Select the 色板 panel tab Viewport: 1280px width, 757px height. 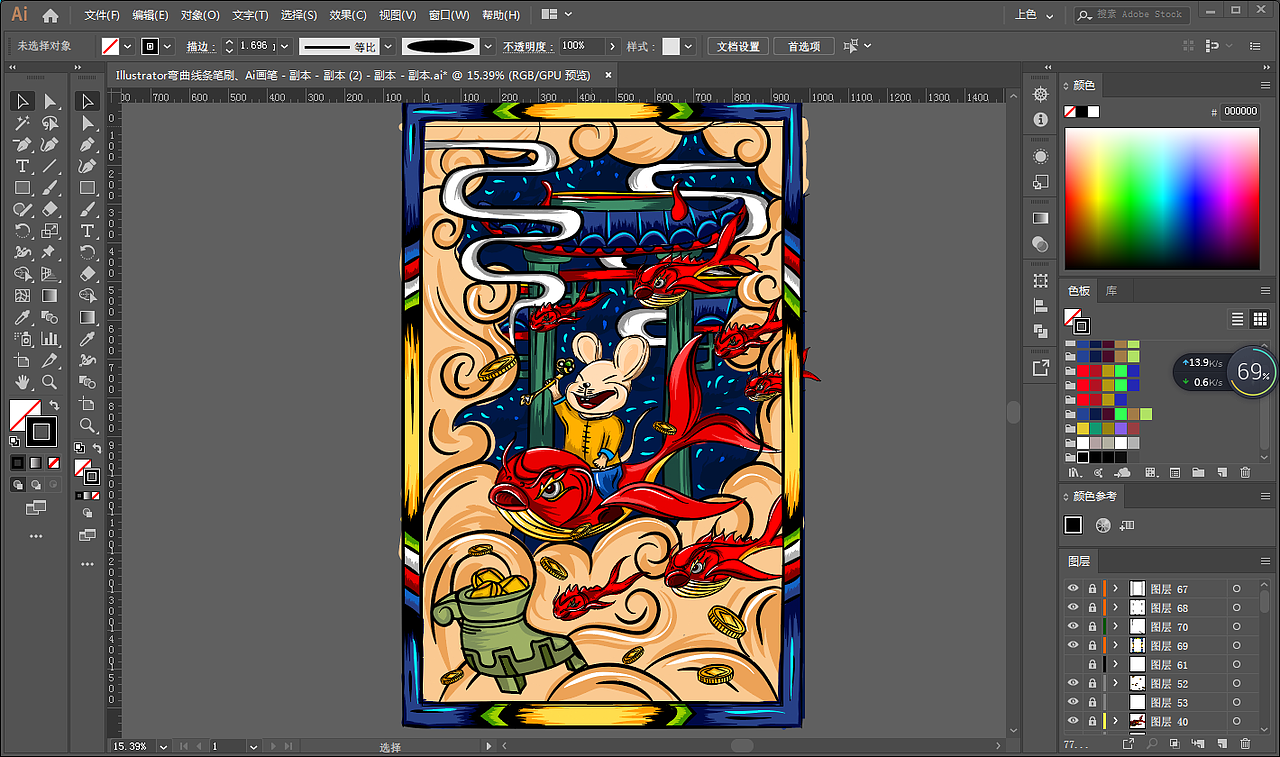[x=1079, y=290]
